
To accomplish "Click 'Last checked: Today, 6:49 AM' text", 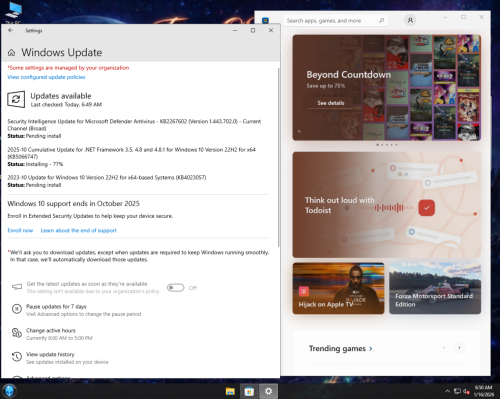I will click(x=66, y=105).
